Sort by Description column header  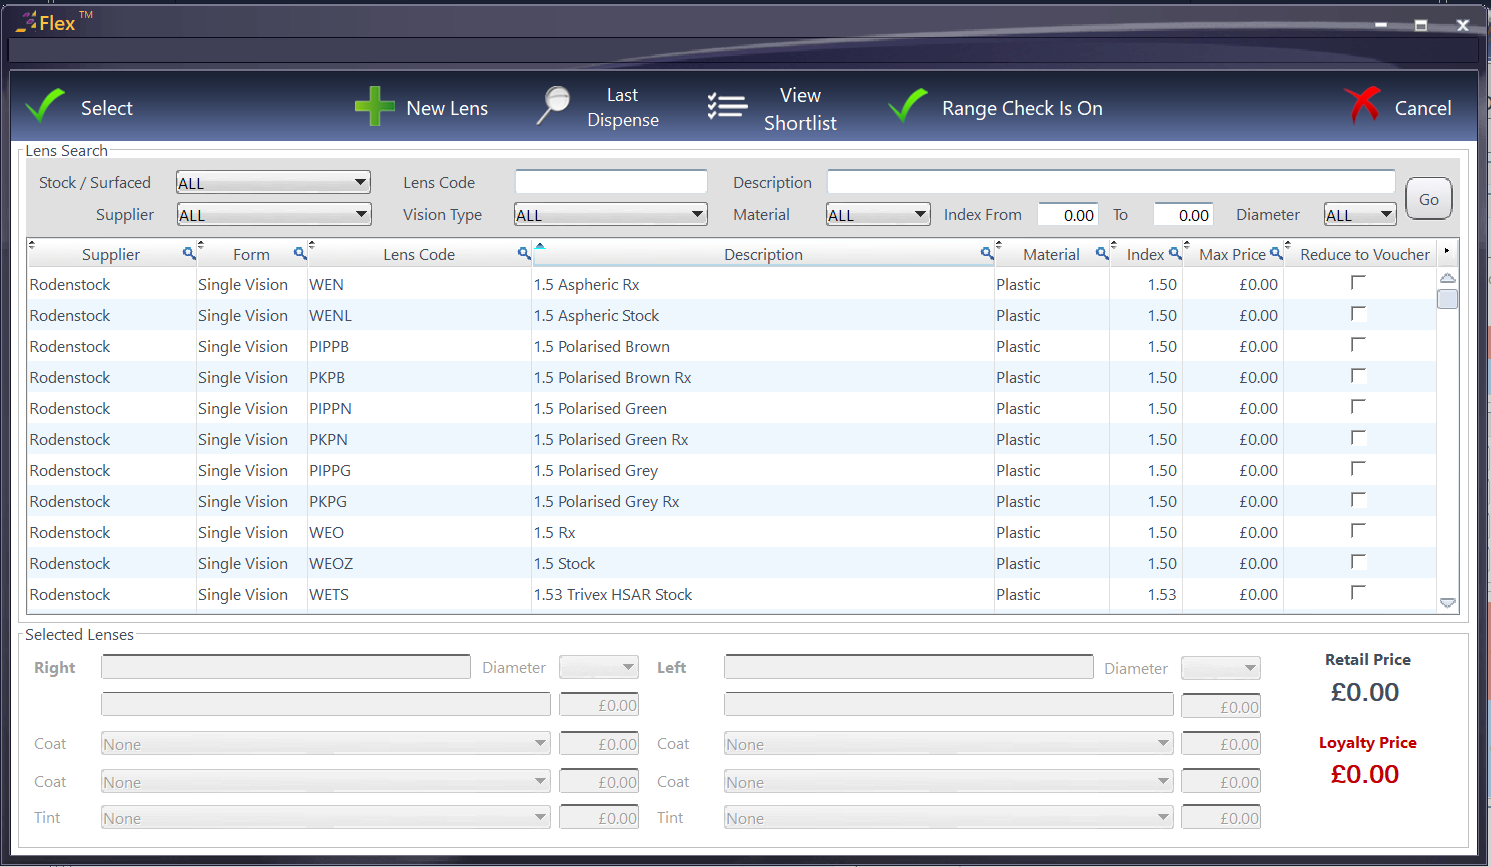(763, 254)
